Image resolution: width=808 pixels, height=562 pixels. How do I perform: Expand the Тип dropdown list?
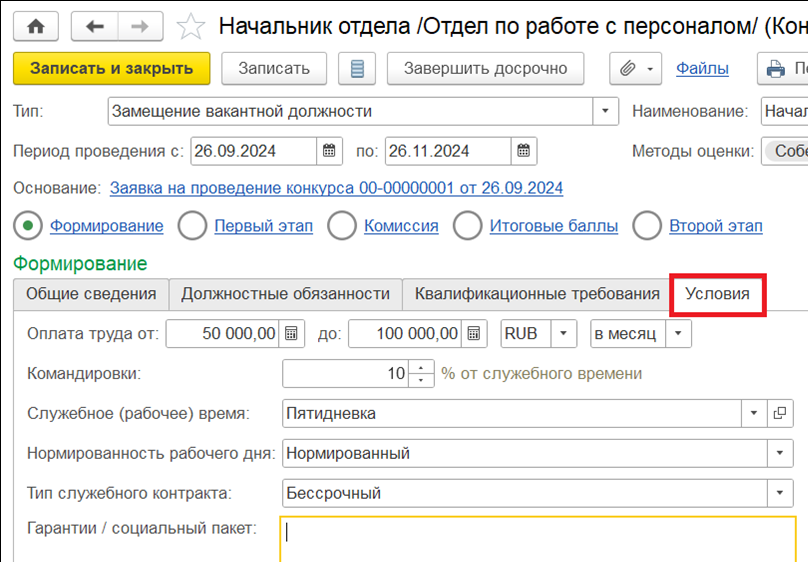coord(606,111)
